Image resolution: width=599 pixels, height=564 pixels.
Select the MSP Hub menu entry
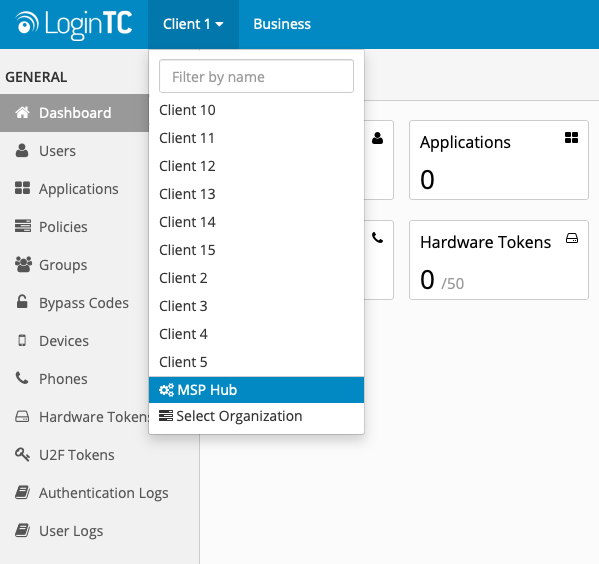pos(256,390)
